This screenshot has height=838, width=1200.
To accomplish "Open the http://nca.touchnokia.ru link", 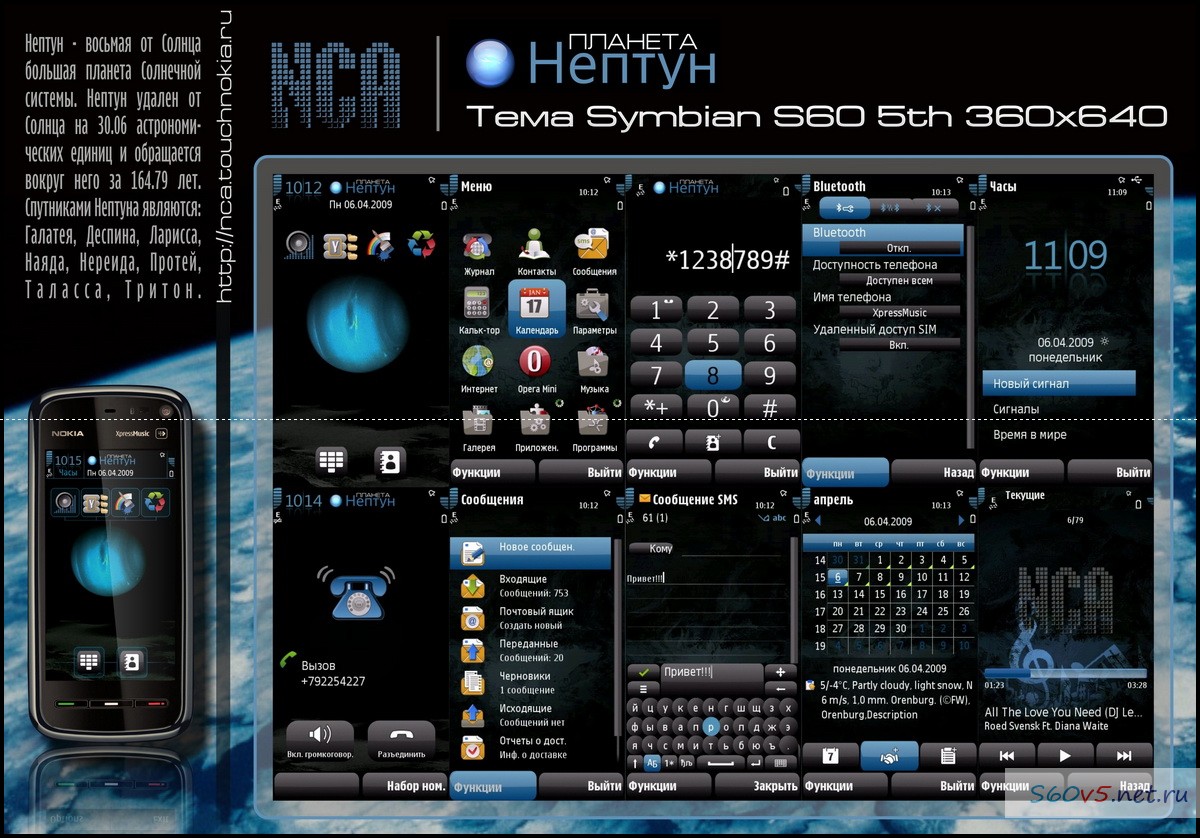I will click(x=224, y=157).
